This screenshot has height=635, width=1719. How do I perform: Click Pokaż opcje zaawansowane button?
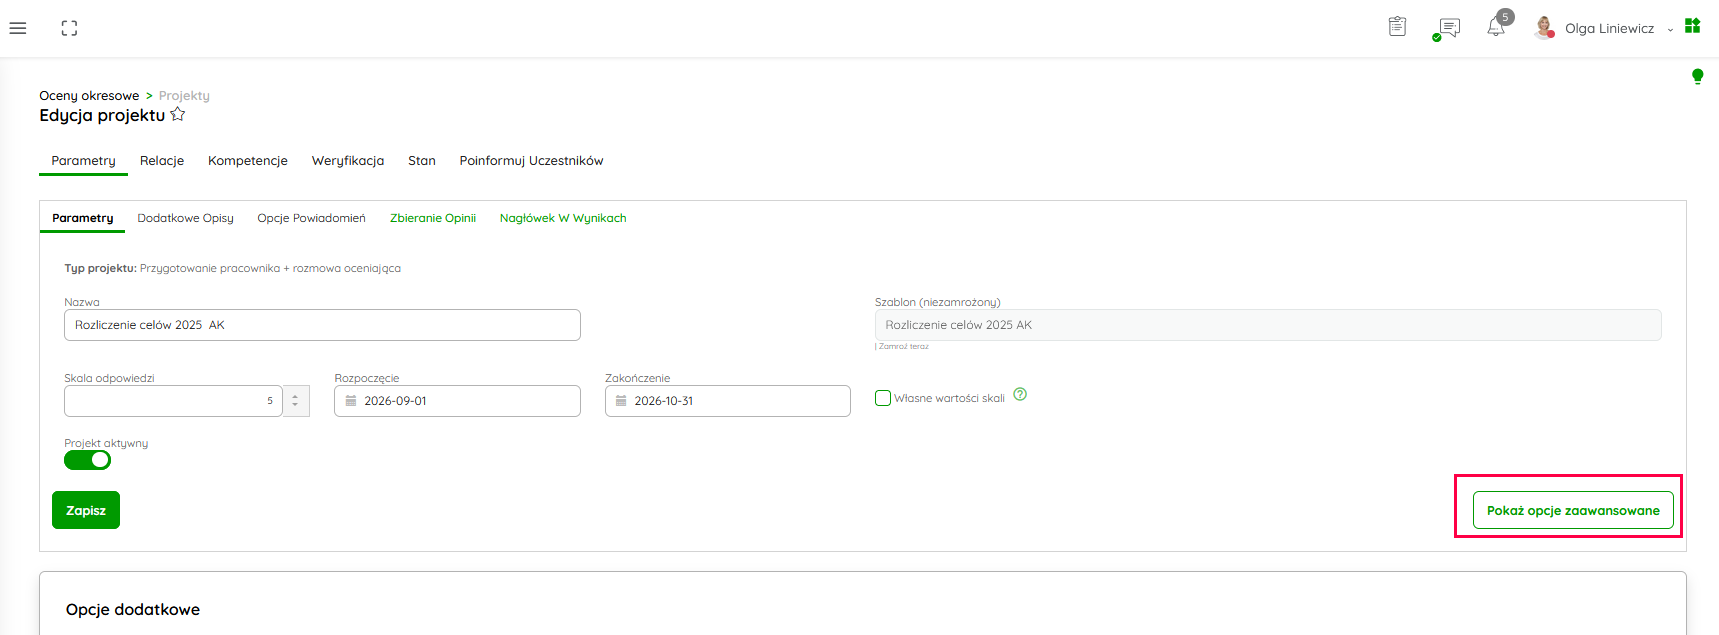[1573, 510]
